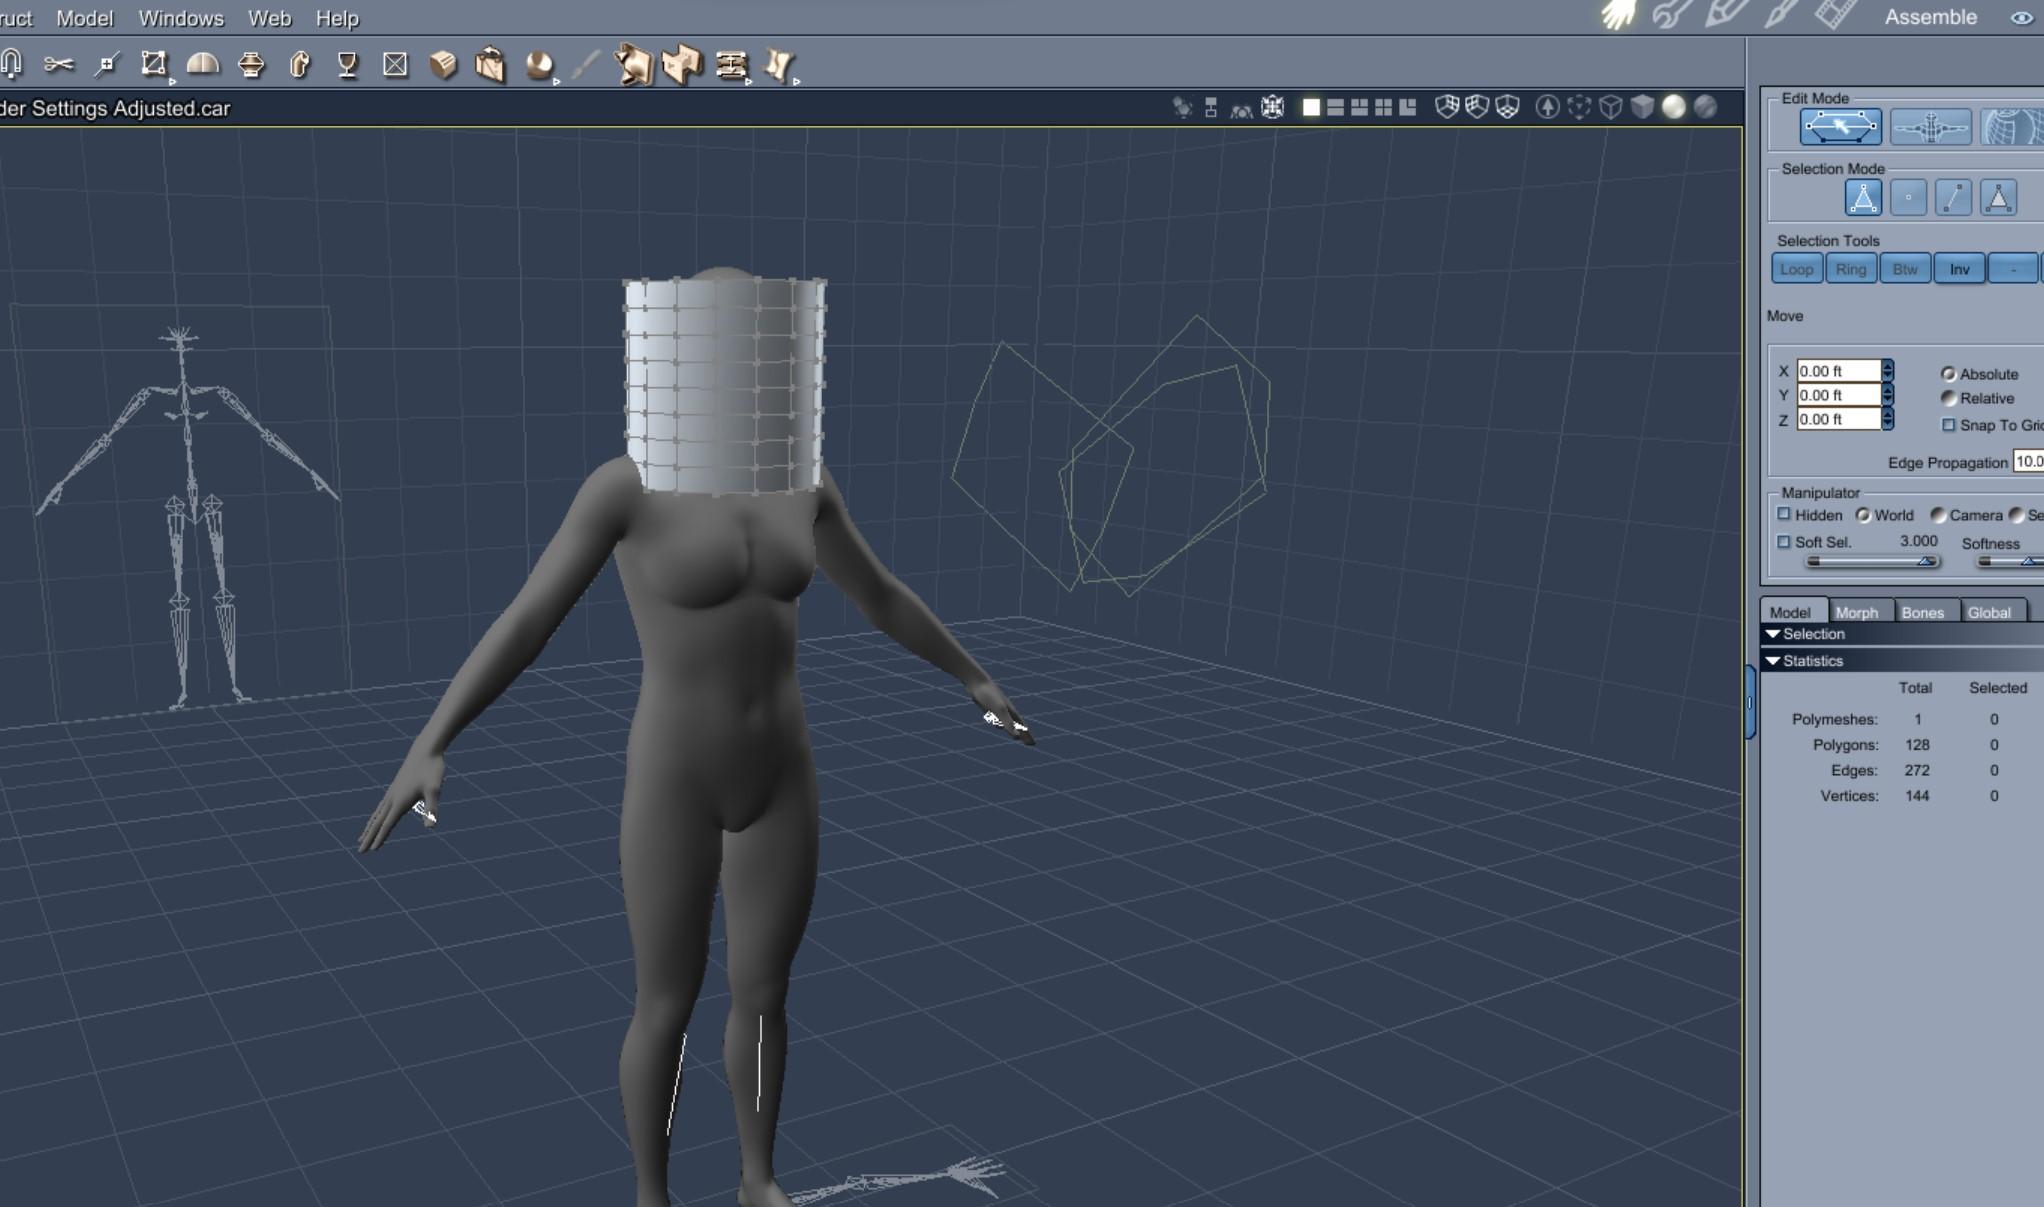Expand the Selection section
Viewport: 2044px width, 1207px height.
[x=1773, y=634]
